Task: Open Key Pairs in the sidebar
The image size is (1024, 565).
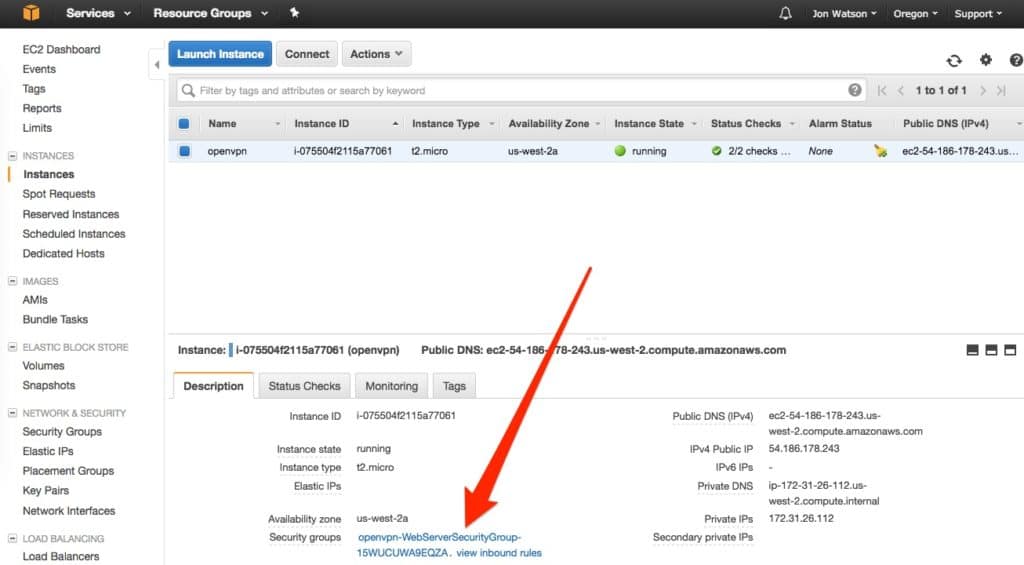Action: [46, 491]
